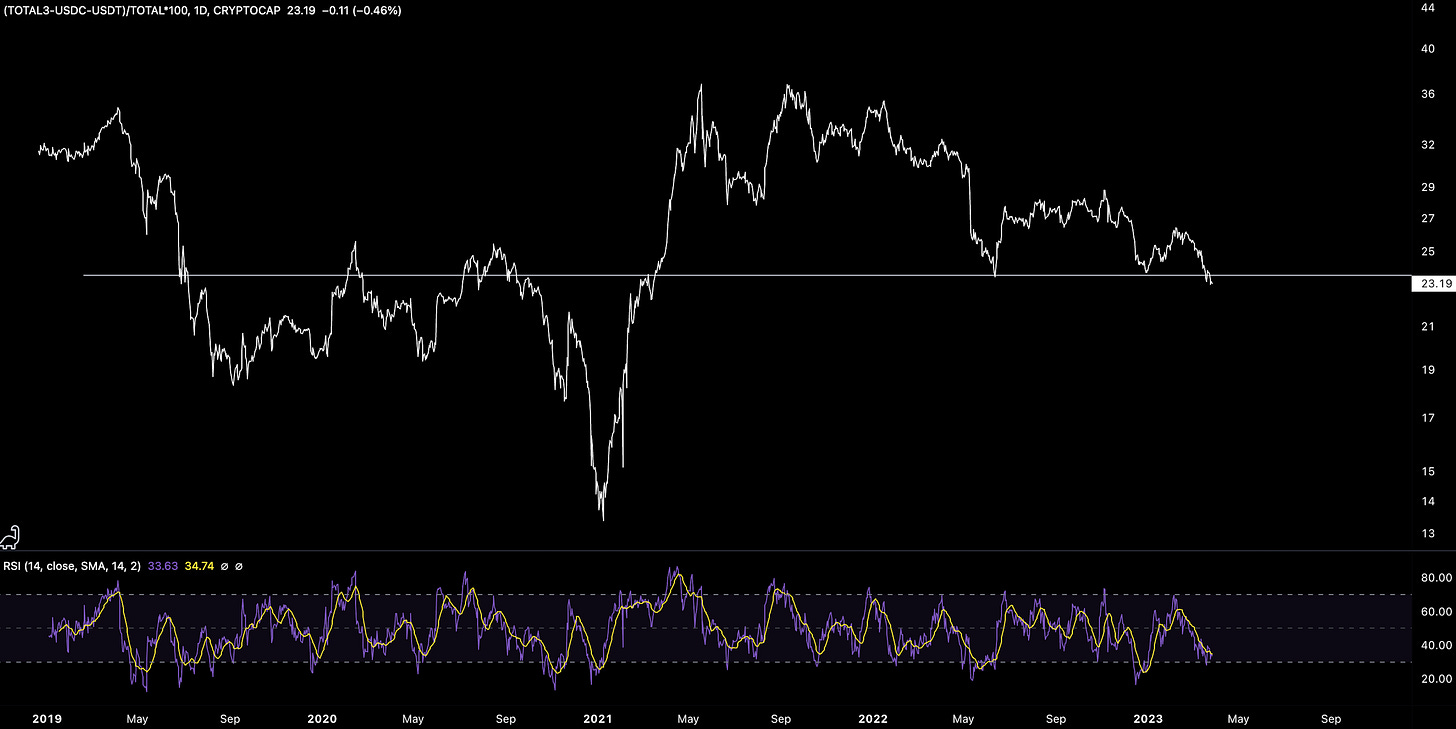Click the 27 price axis label
Image resolution: width=1456 pixels, height=729 pixels.
pos(1427,218)
